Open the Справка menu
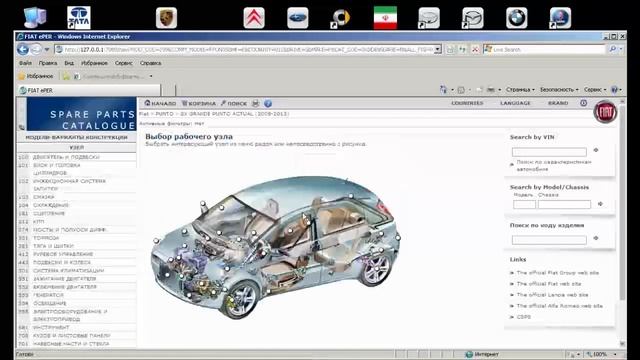The width and height of the screenshot is (640, 360). 151,63
